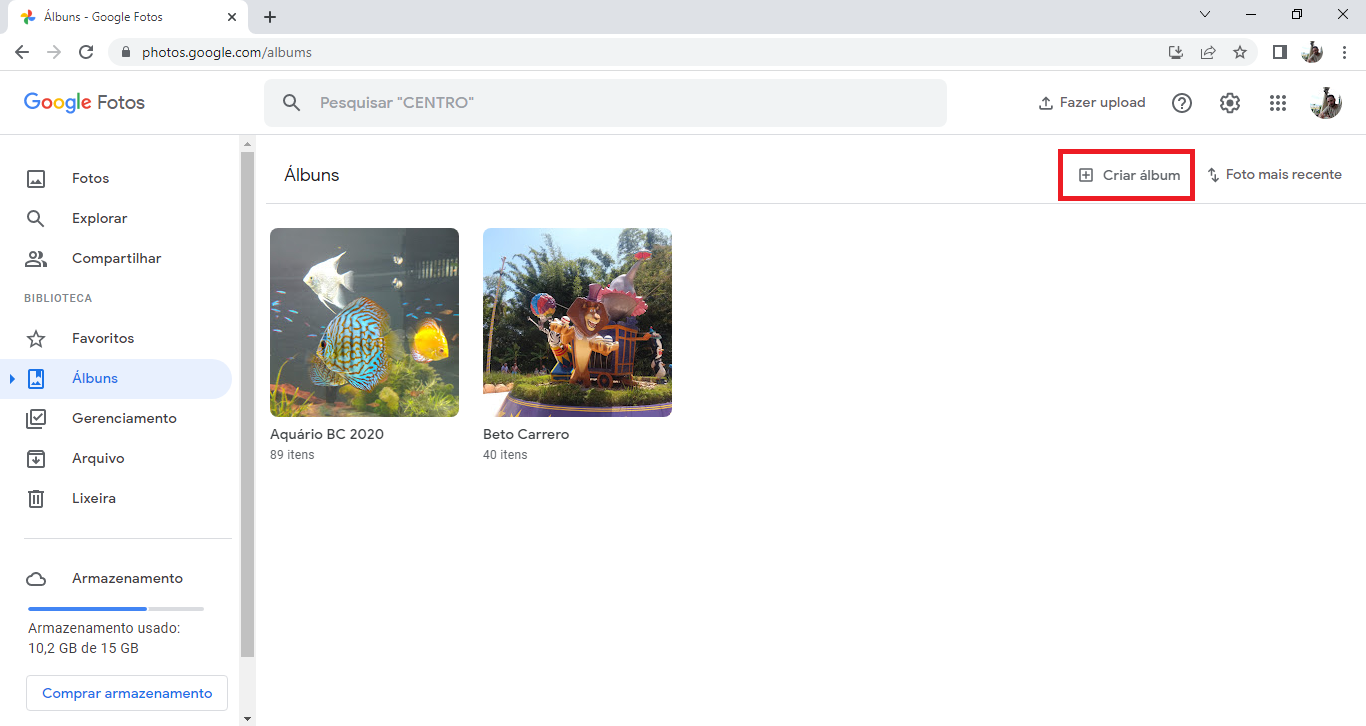
Task: Open the Foto mais recente sort dropdown
Action: pos(1274,175)
